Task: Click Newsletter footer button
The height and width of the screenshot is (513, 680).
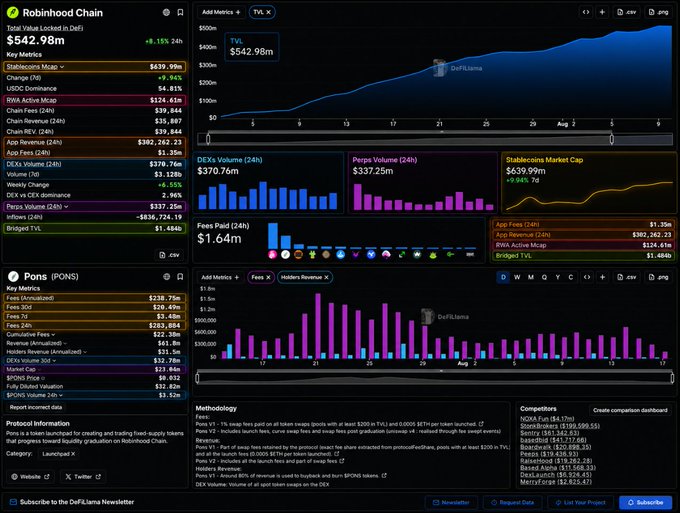Action: click(451, 503)
